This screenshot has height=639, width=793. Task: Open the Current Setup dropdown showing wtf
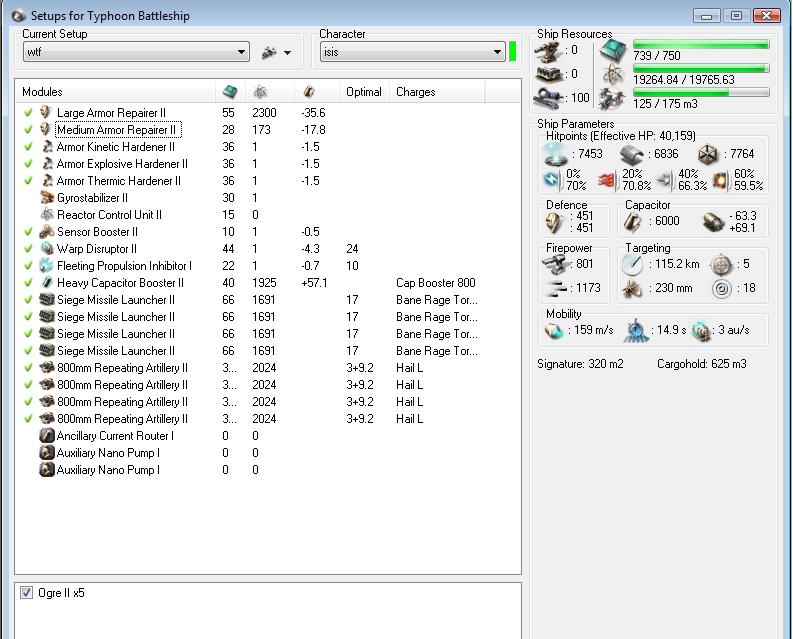click(x=136, y=52)
